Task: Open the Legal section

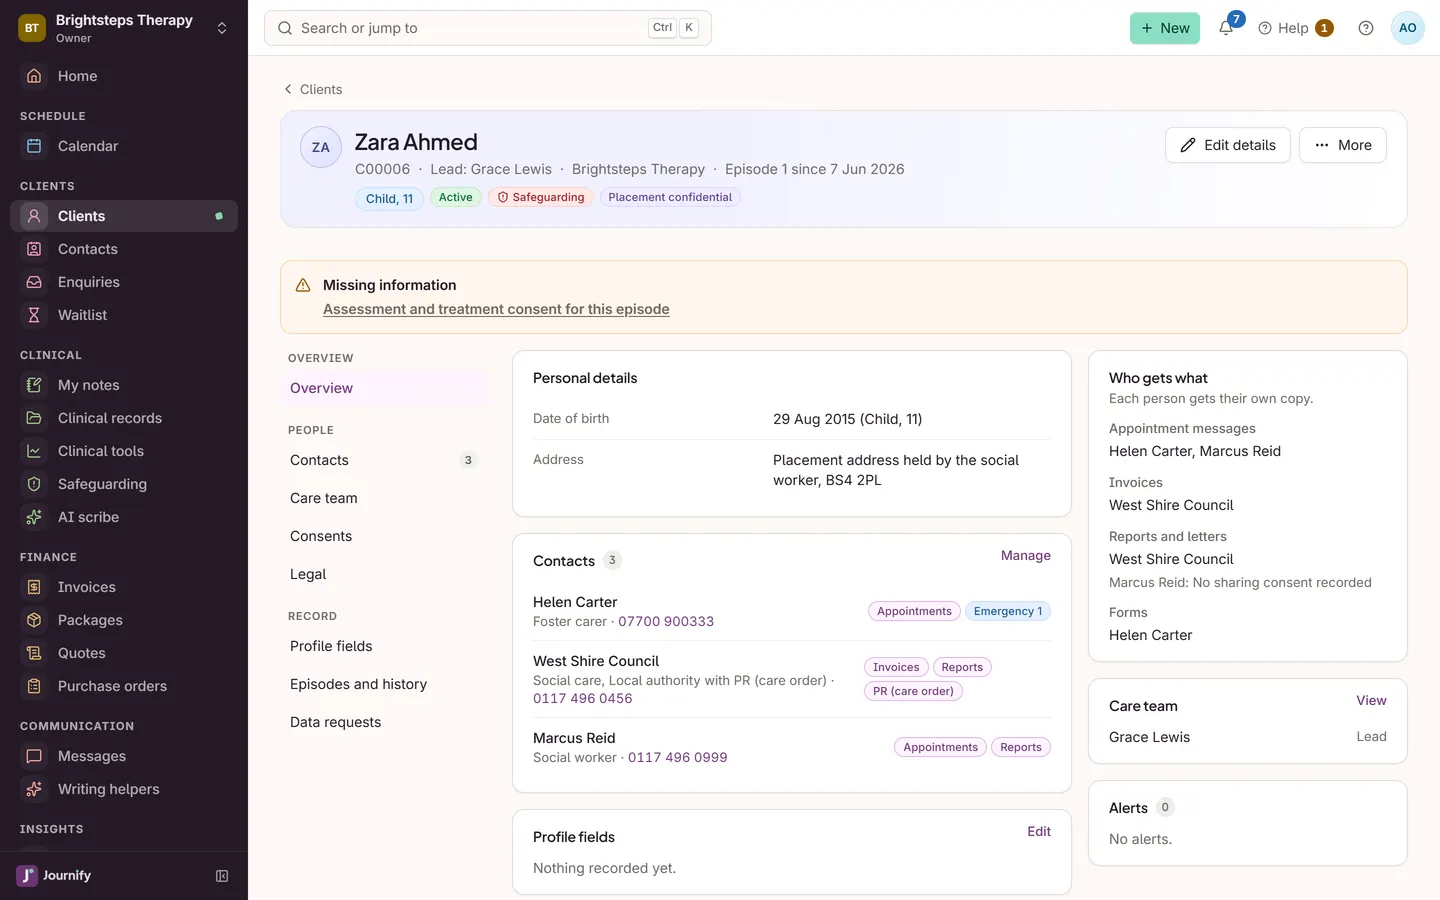Action: [x=384, y=574]
